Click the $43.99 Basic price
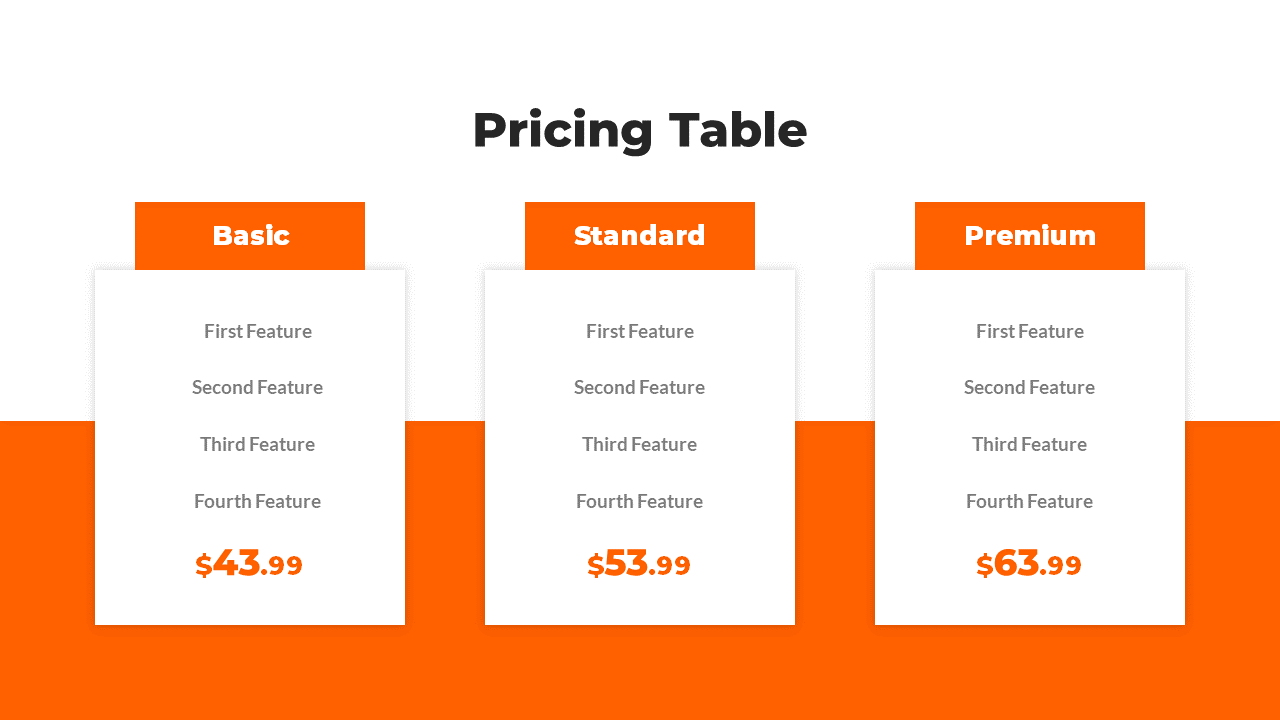1280x720 pixels. pyautogui.click(x=249, y=564)
